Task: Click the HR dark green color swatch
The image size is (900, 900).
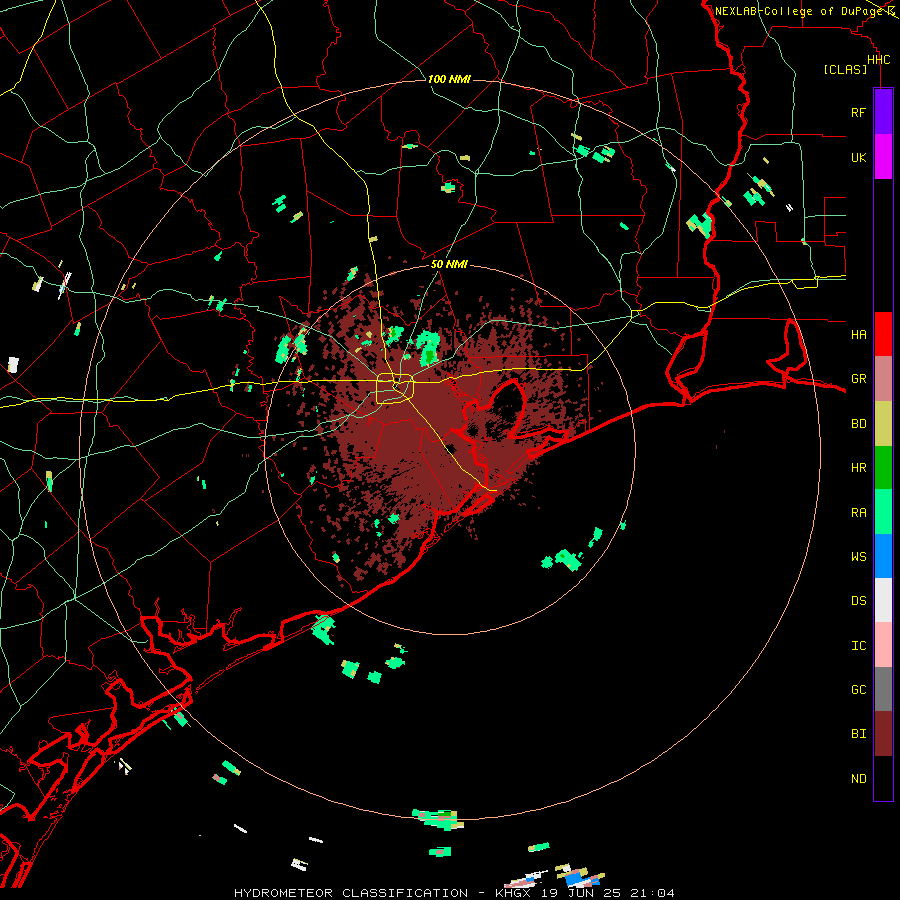Action: coord(883,468)
